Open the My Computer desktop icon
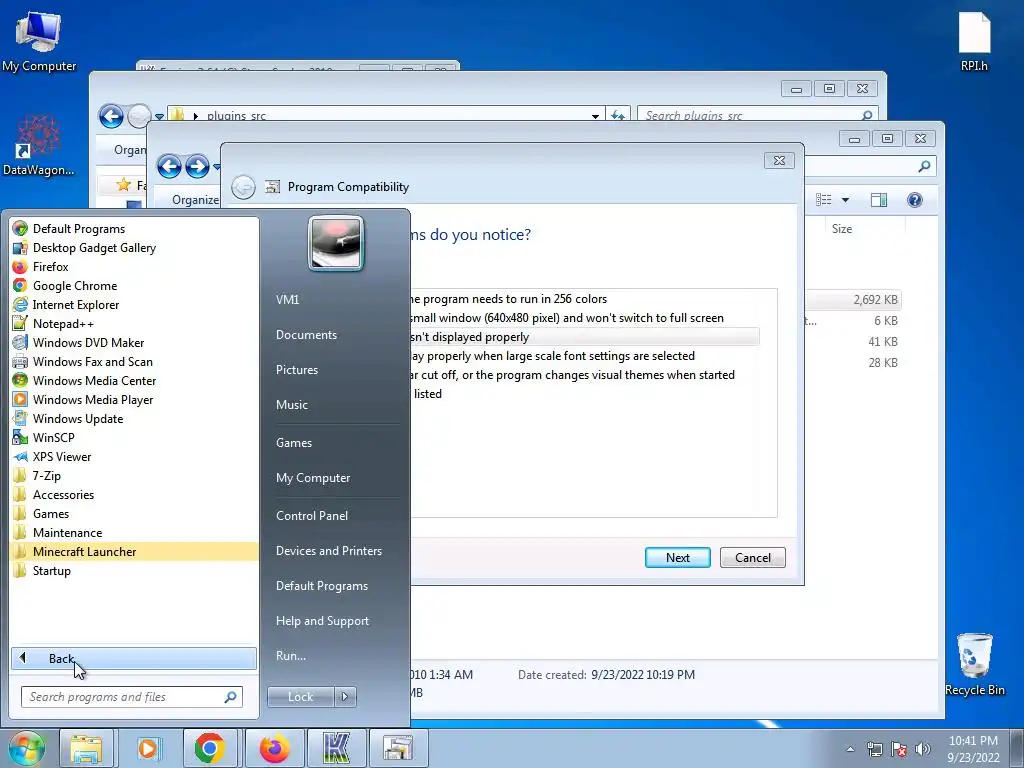Viewport: 1024px width, 768px height. click(x=39, y=40)
